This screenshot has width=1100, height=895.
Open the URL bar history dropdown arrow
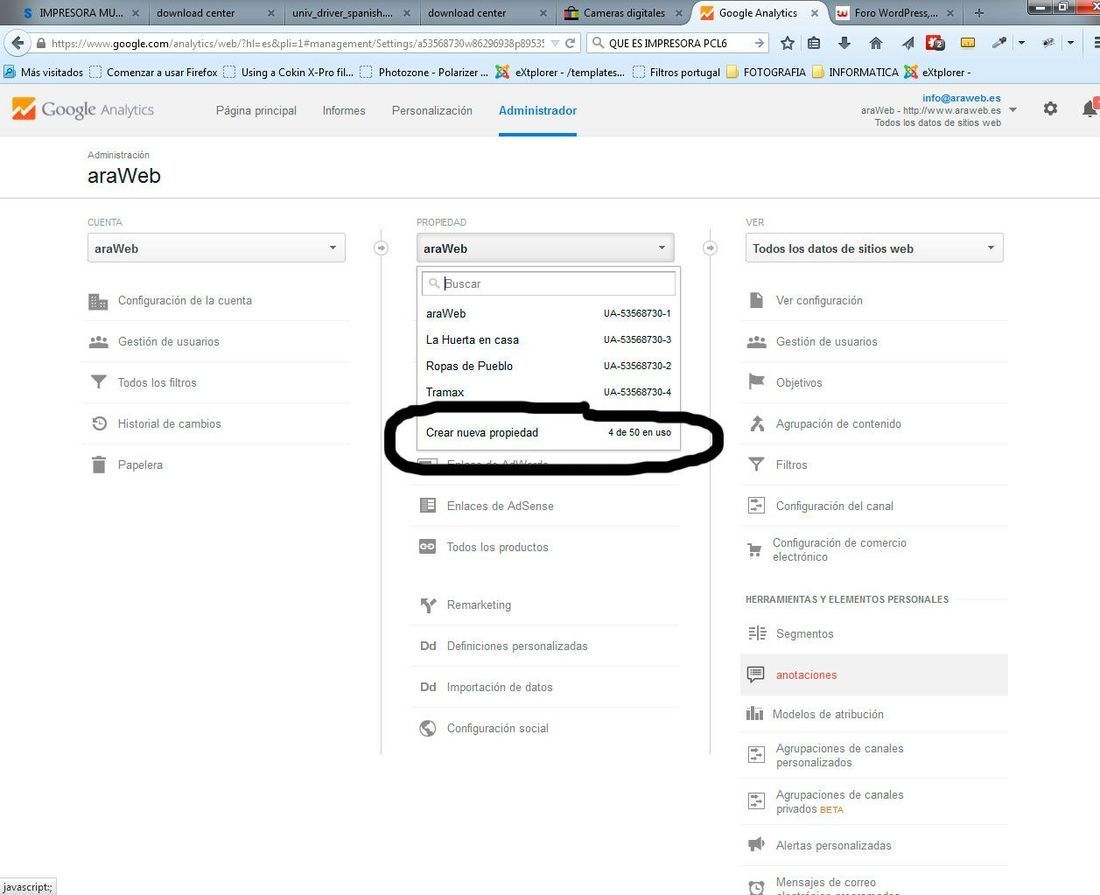556,43
